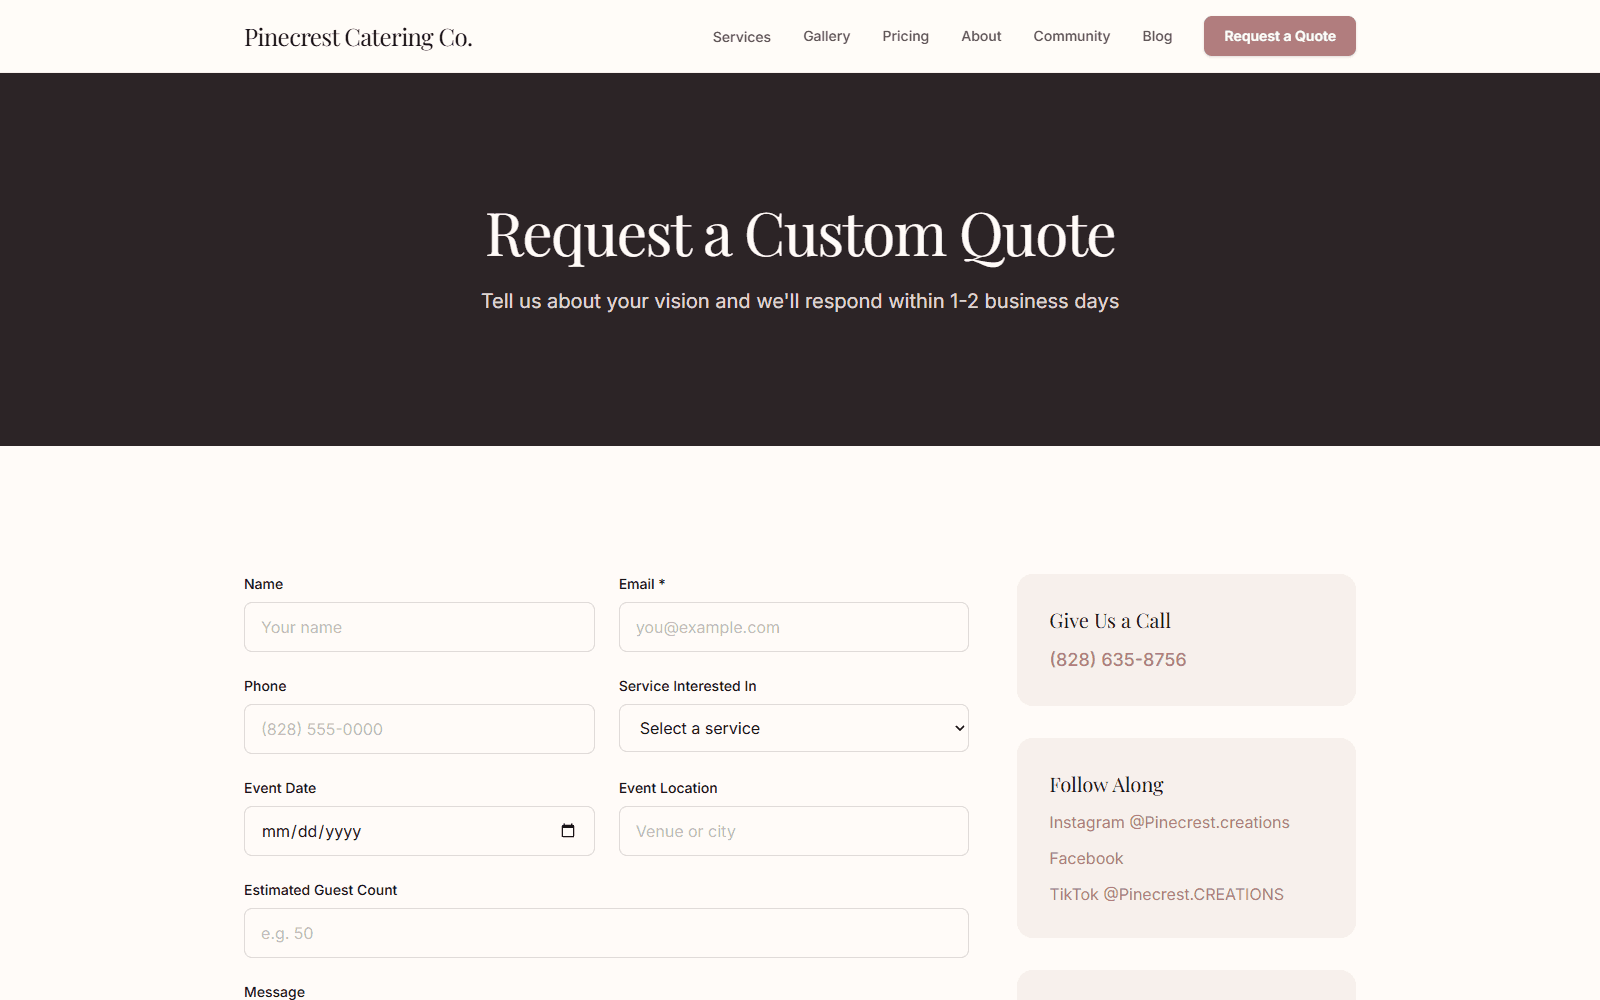Image resolution: width=1600 pixels, height=1000 pixels.
Task: Open Instagram @Pinecrest.creations link
Action: coord(1169,822)
